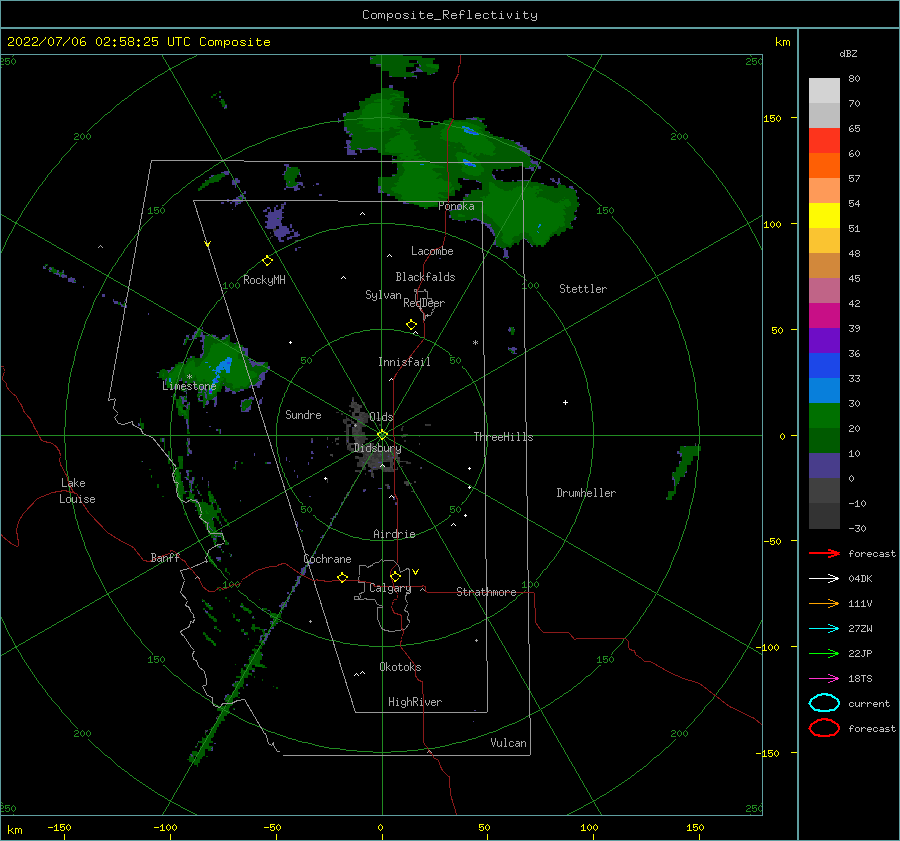Click the red 60-65 dBZ color swatch
Viewport: 900px width, 841px height.
click(824, 140)
